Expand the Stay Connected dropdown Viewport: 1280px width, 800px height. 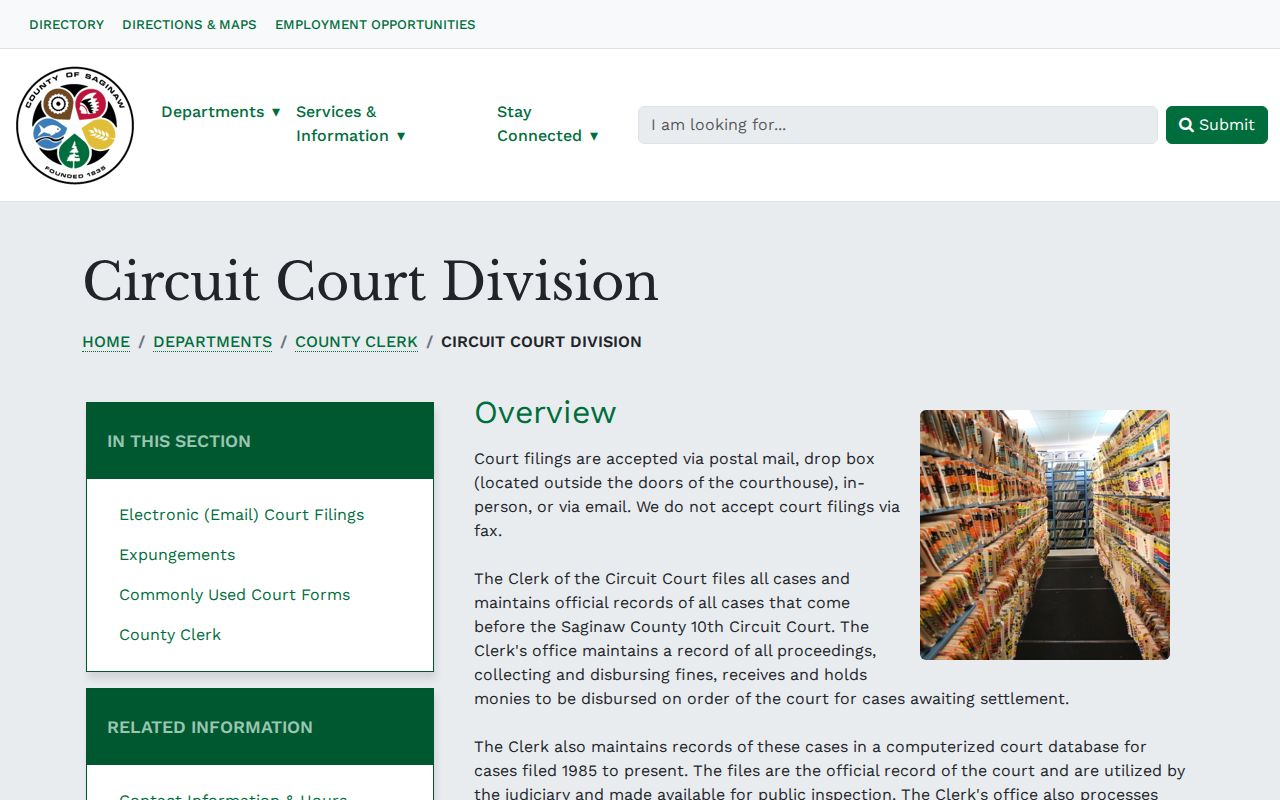point(548,124)
